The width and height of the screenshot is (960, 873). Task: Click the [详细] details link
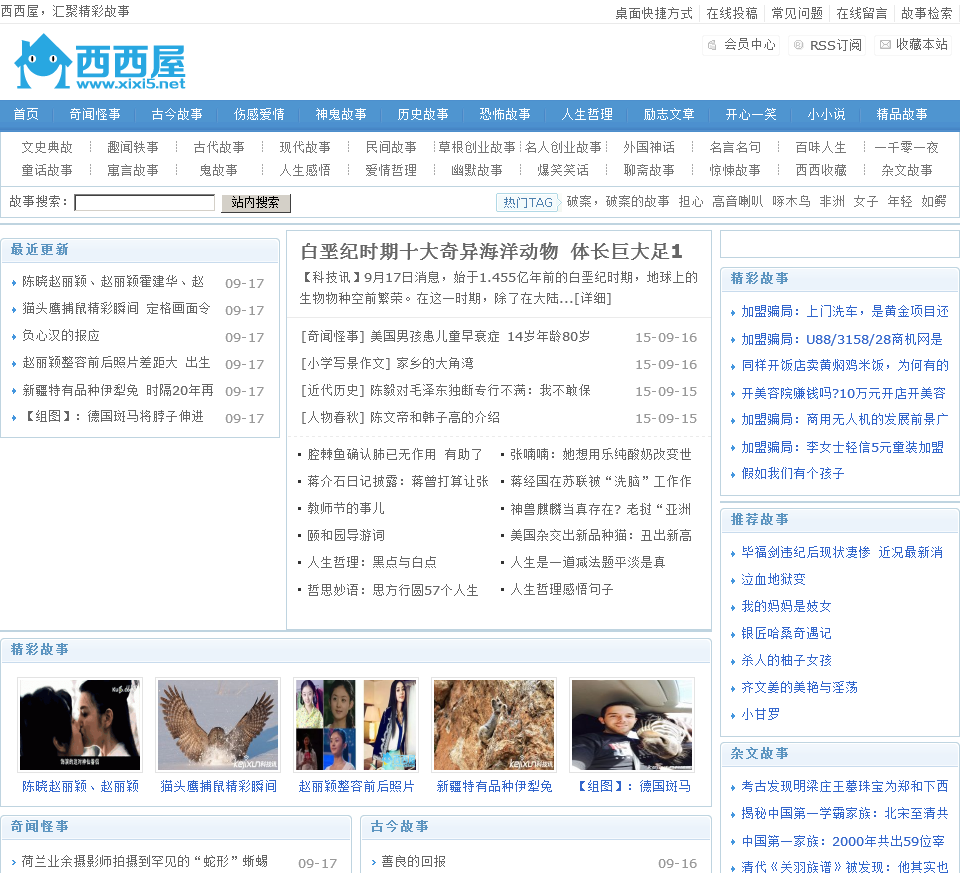pos(593,299)
